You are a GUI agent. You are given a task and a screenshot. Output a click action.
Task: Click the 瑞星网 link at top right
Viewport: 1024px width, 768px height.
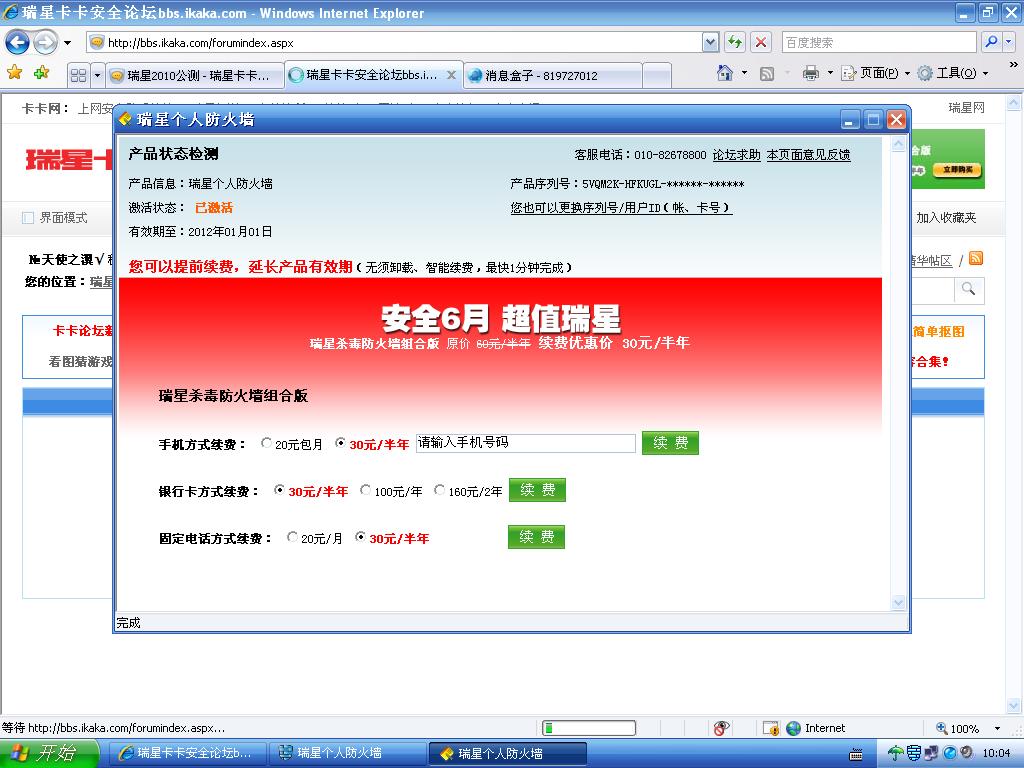pyautogui.click(x=966, y=108)
